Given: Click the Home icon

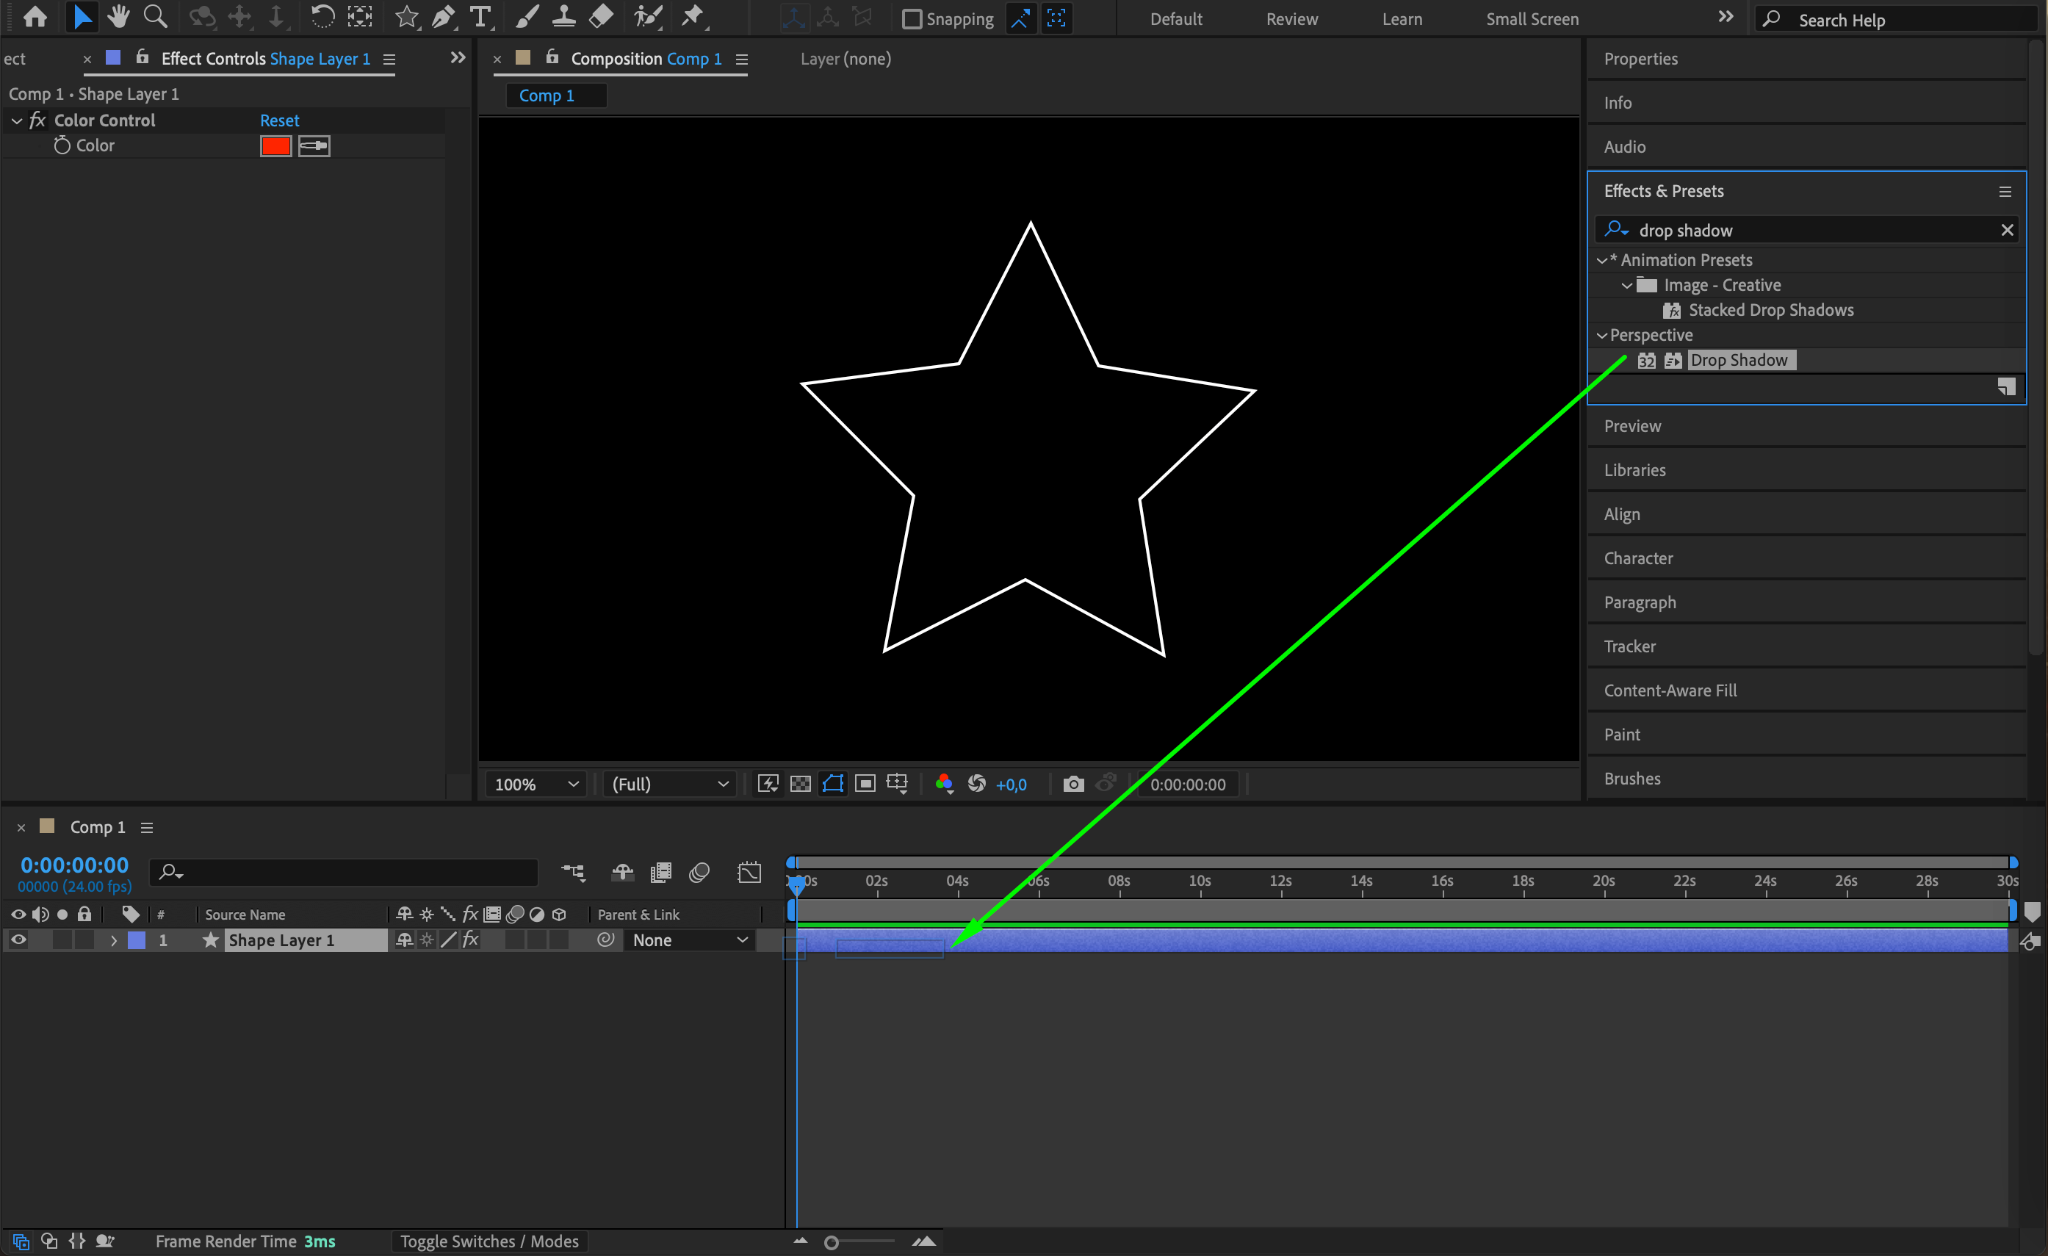Looking at the screenshot, I should click(x=35, y=17).
